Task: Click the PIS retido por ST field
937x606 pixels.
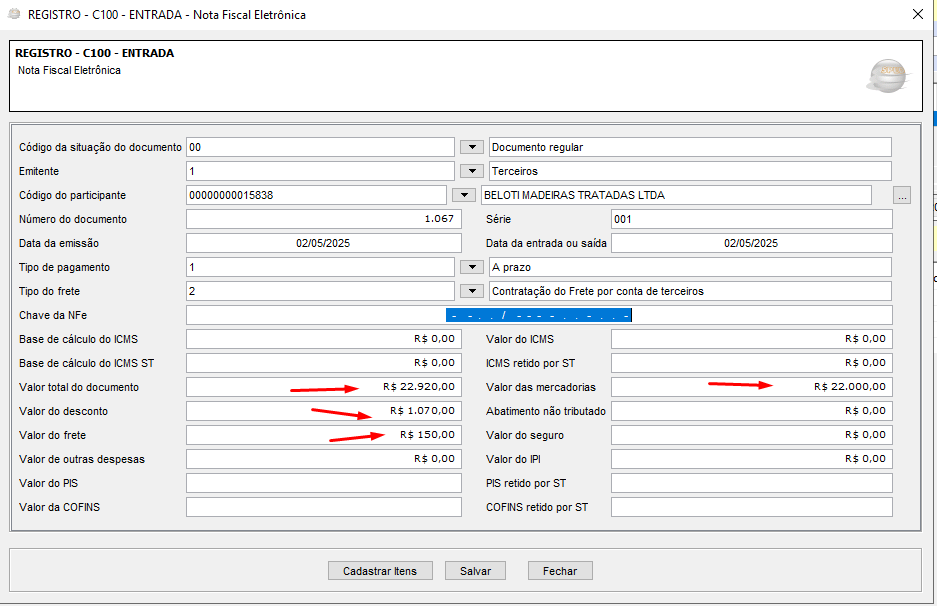Action: [x=752, y=483]
